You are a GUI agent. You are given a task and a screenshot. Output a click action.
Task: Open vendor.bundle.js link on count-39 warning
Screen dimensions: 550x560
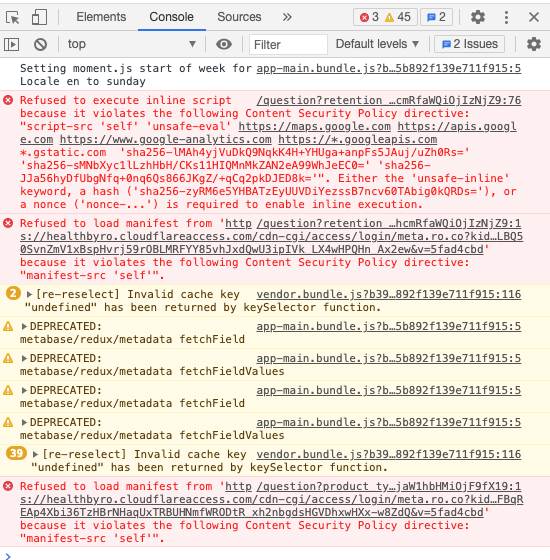389,454
